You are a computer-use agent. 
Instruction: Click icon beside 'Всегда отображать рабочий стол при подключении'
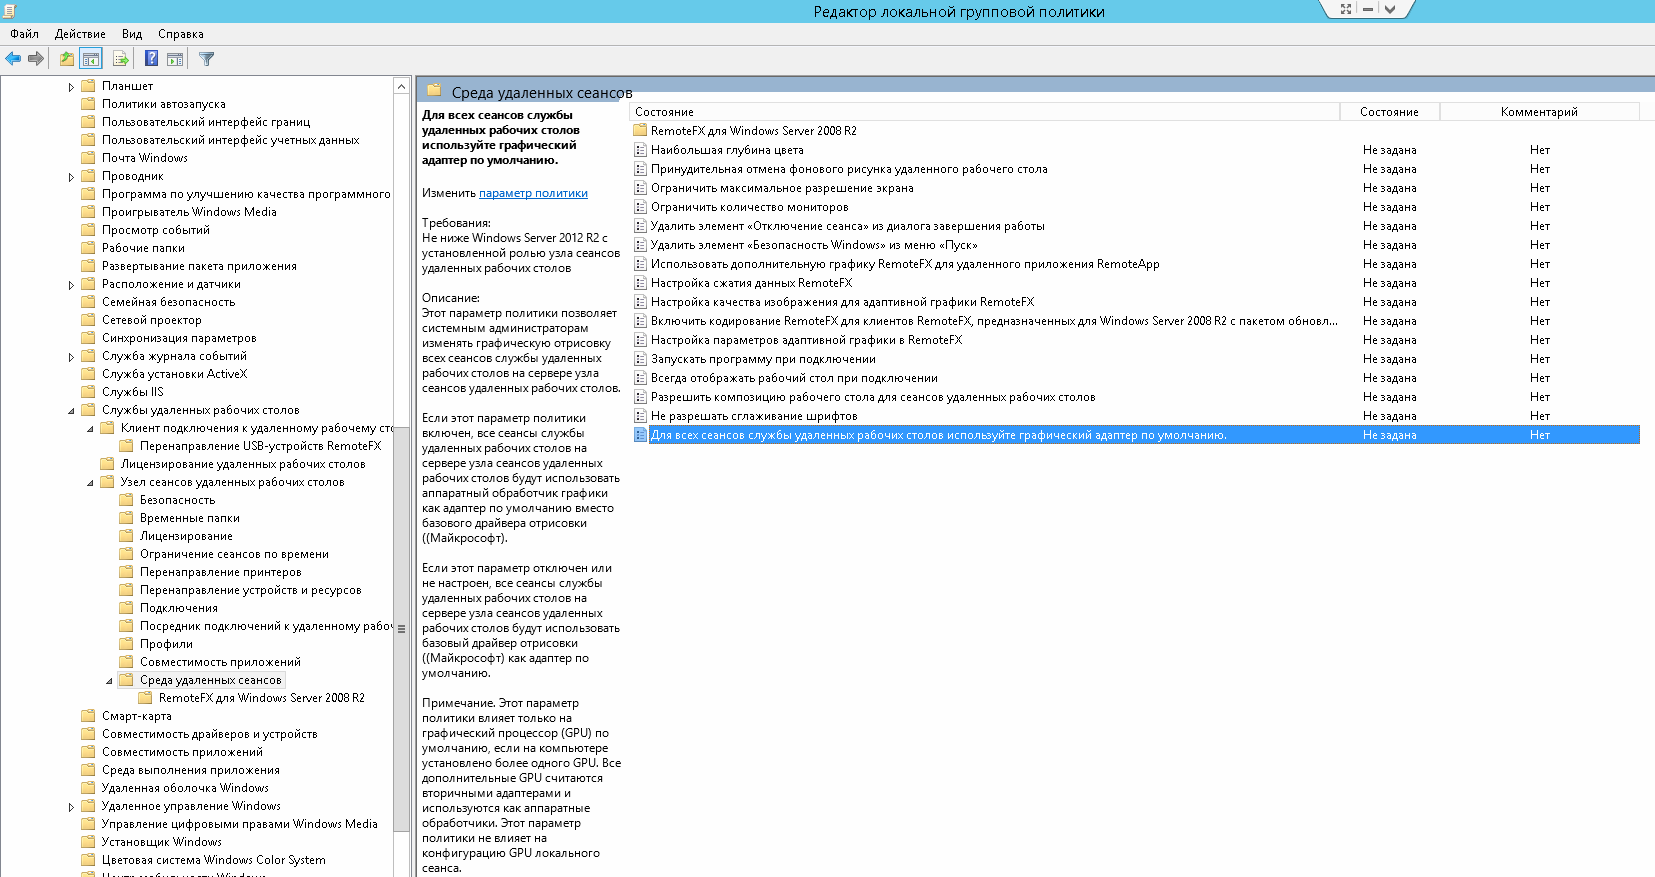point(640,378)
